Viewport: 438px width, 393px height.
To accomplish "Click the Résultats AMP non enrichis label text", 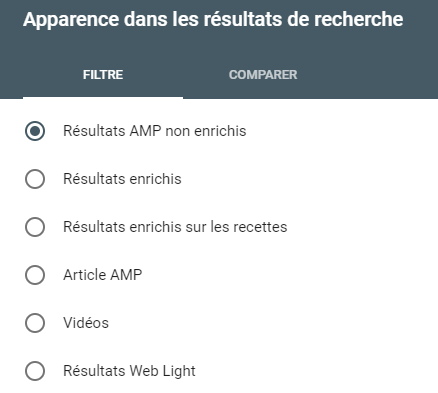I will pyautogui.click(x=155, y=131).
